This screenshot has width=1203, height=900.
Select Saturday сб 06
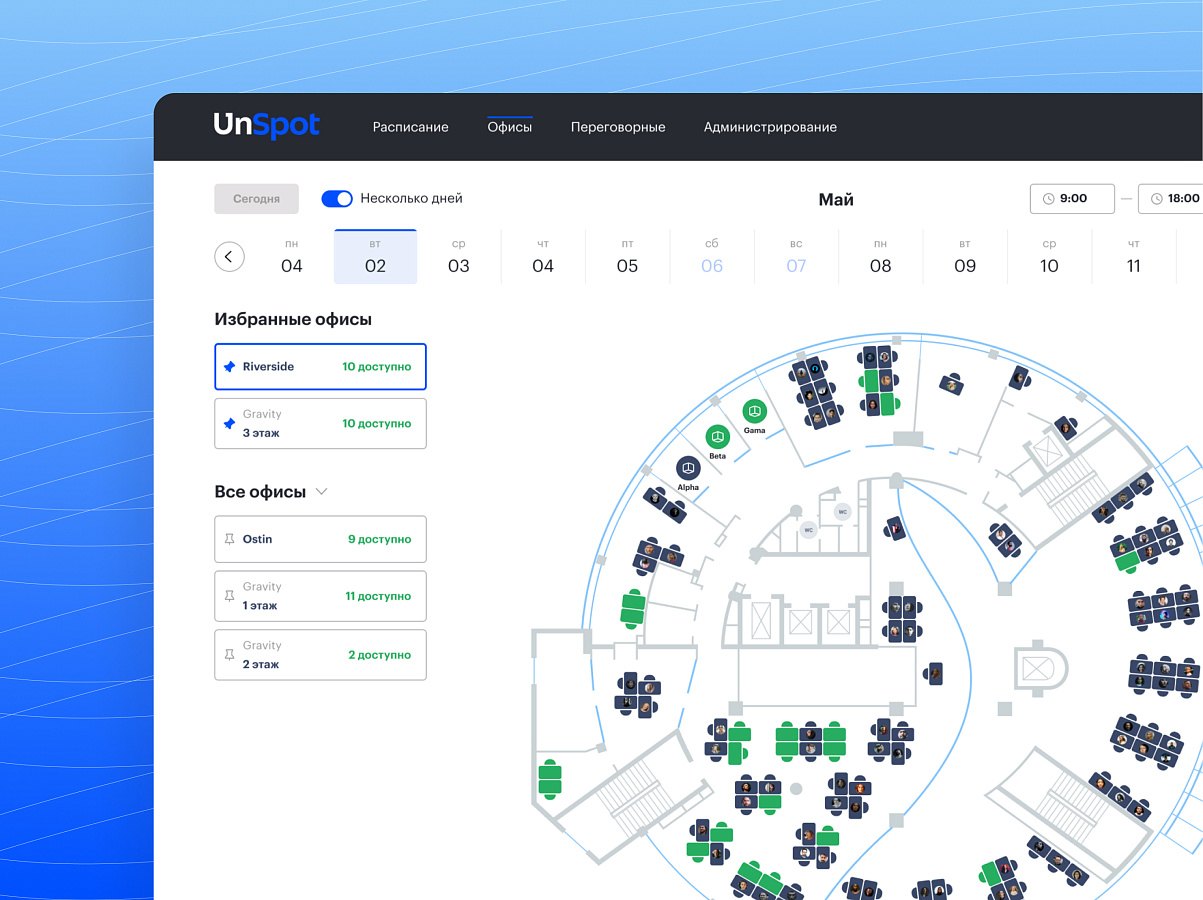pyautogui.click(x=712, y=257)
